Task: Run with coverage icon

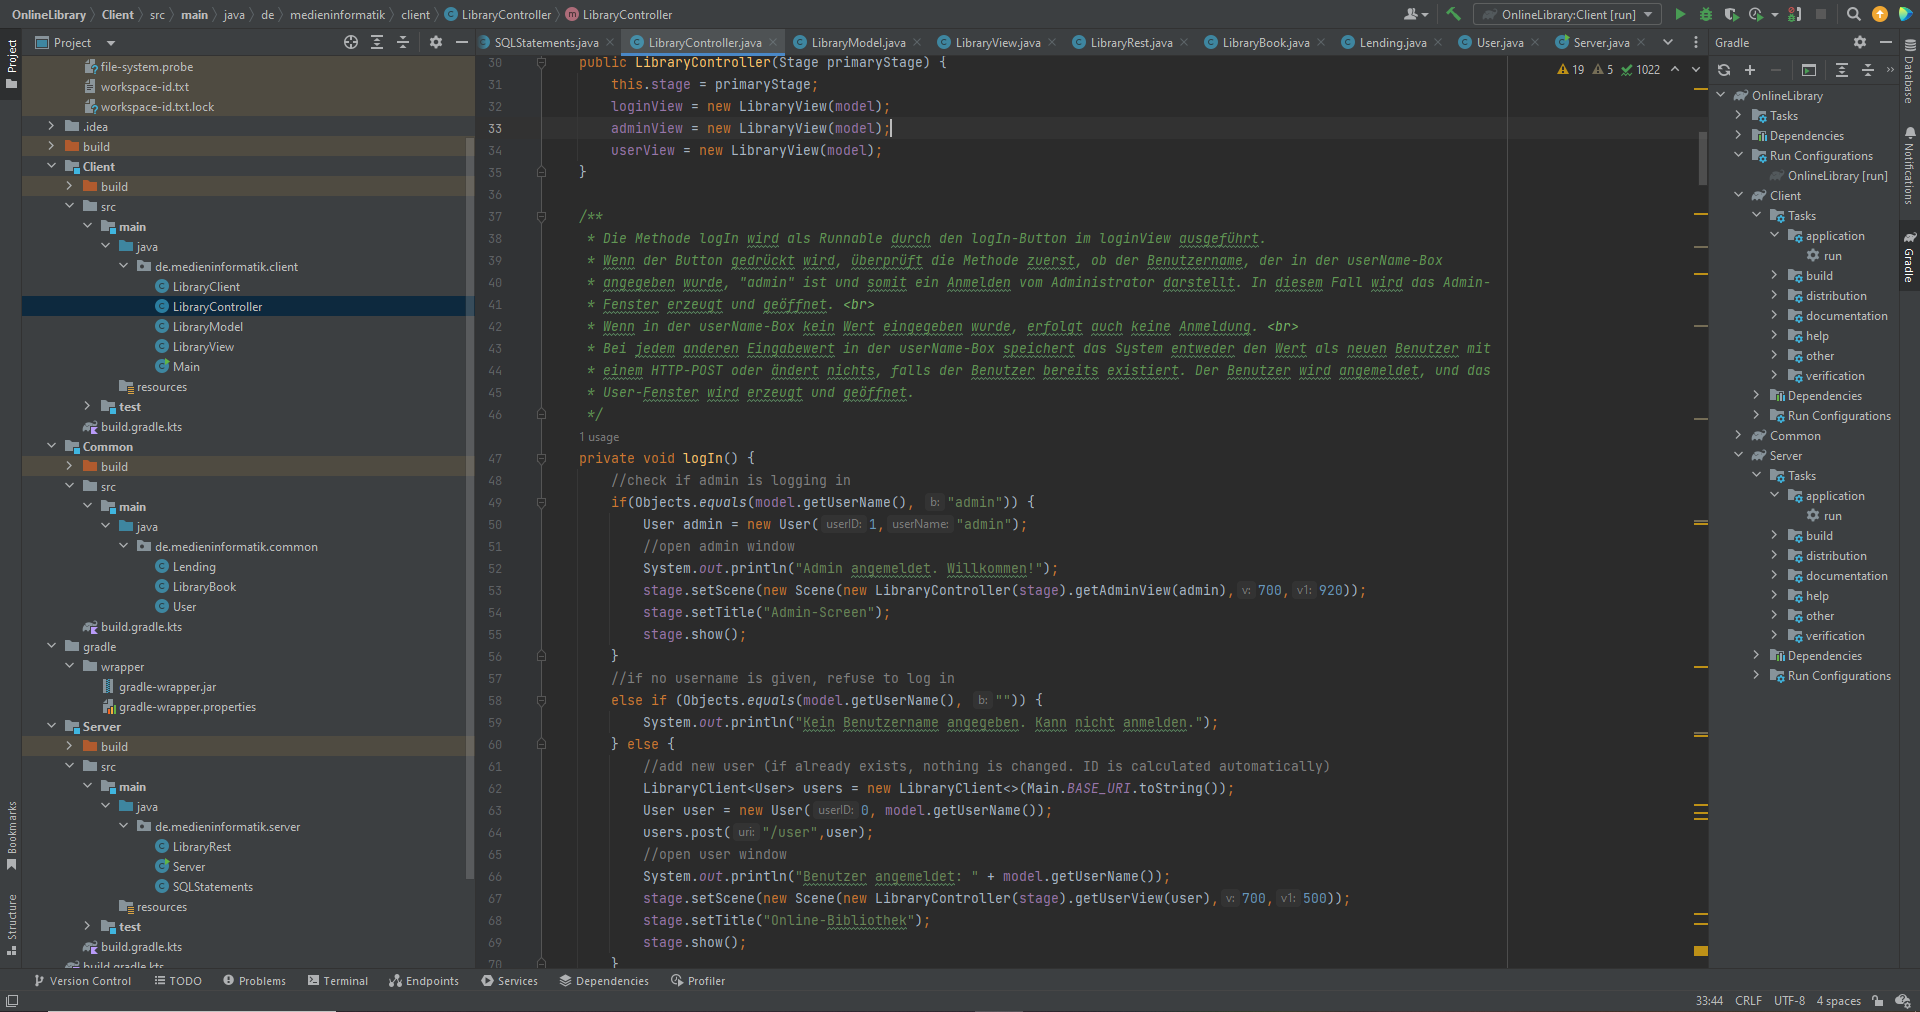Action: 1731,14
